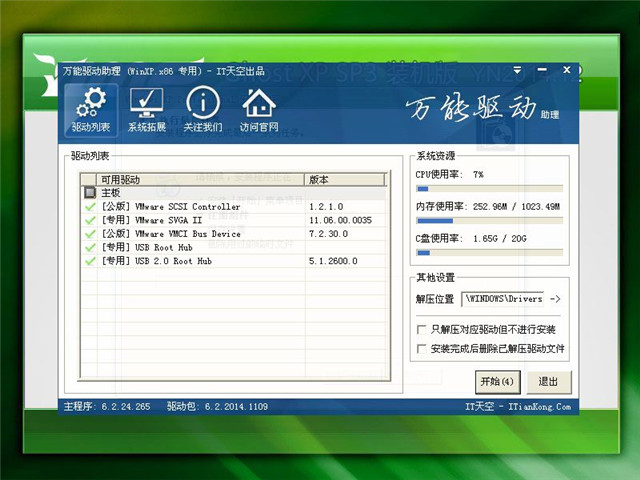Toggle the 主板 group checkbox
The height and width of the screenshot is (480, 640).
90,192
